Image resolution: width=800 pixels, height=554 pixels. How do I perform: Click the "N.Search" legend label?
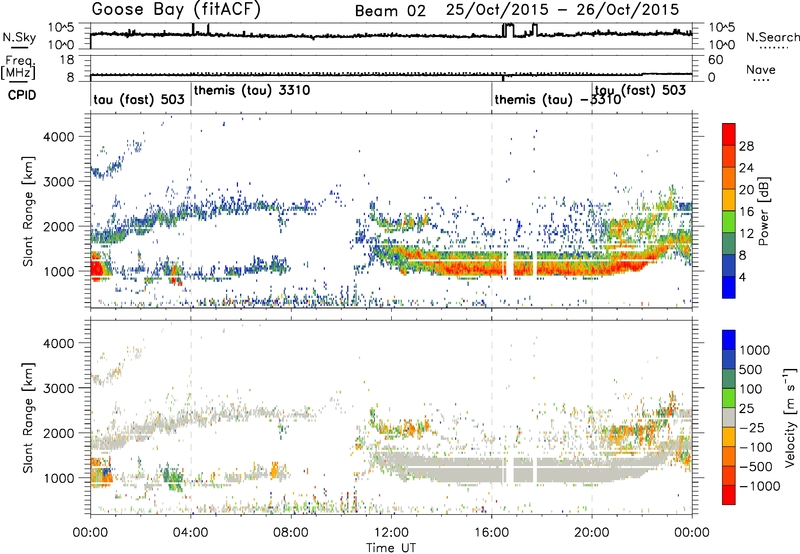[772, 37]
